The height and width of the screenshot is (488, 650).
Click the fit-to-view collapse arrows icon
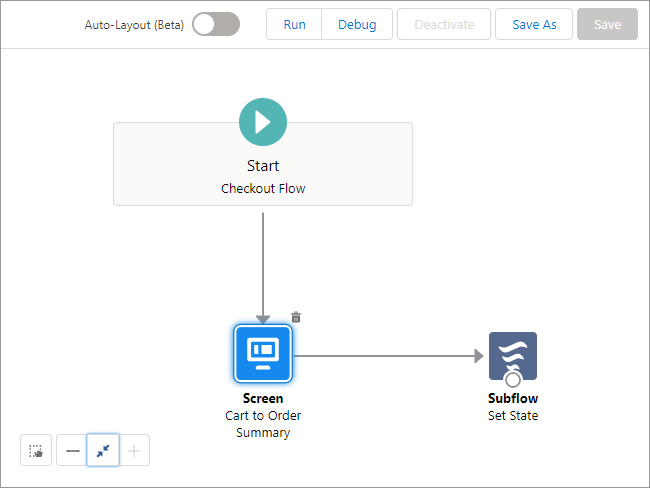(x=103, y=451)
